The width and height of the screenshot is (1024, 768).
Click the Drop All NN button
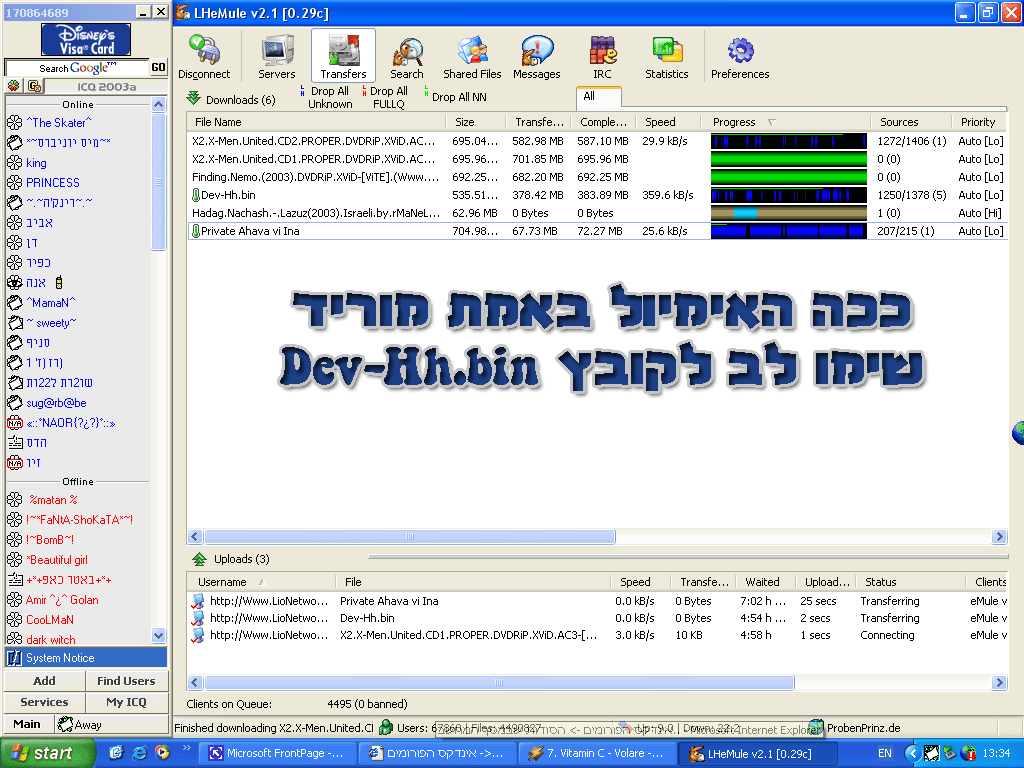pyautogui.click(x=455, y=97)
